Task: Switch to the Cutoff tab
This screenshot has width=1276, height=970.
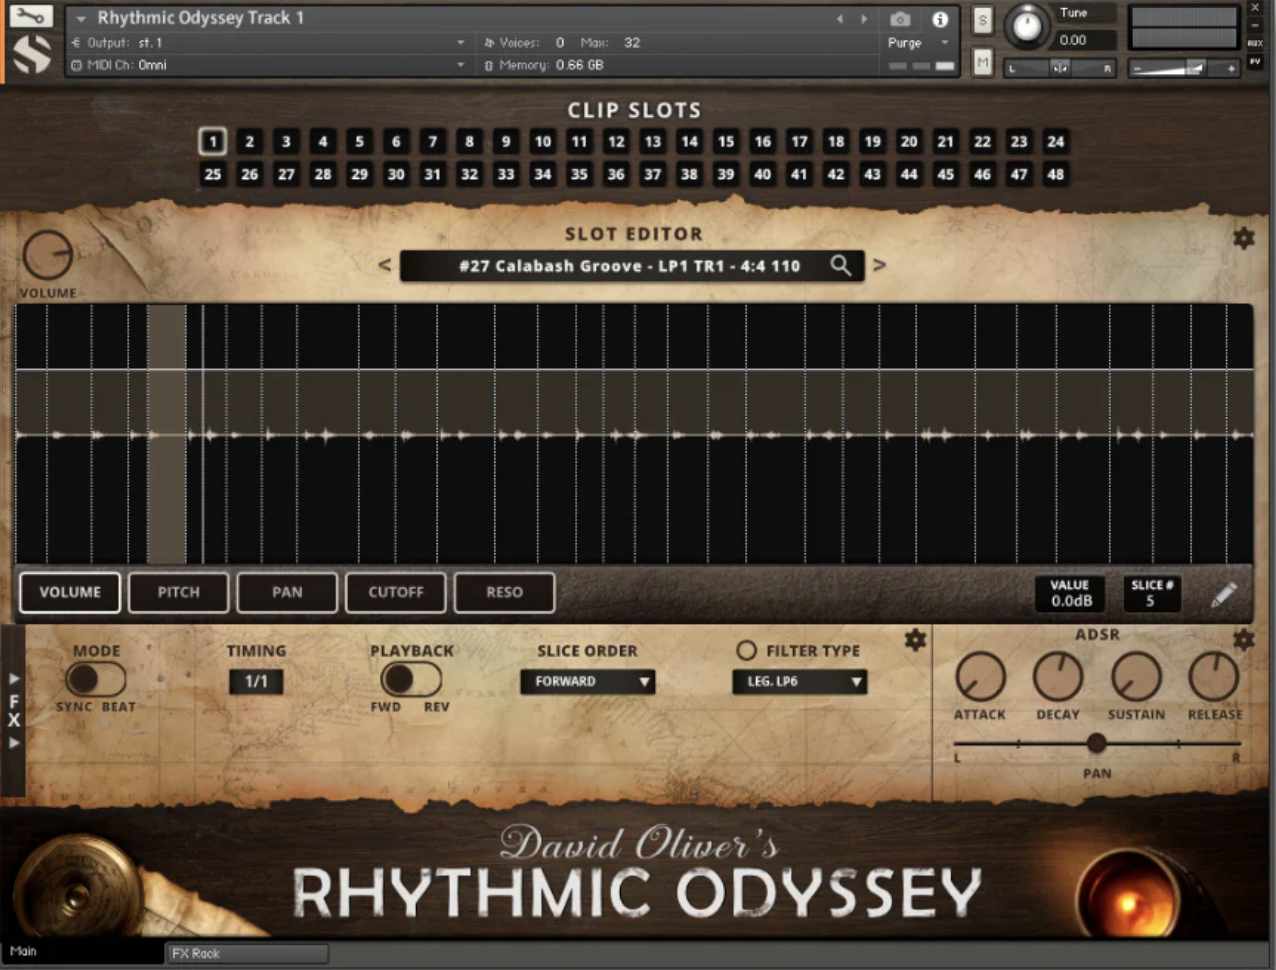Action: click(x=396, y=592)
